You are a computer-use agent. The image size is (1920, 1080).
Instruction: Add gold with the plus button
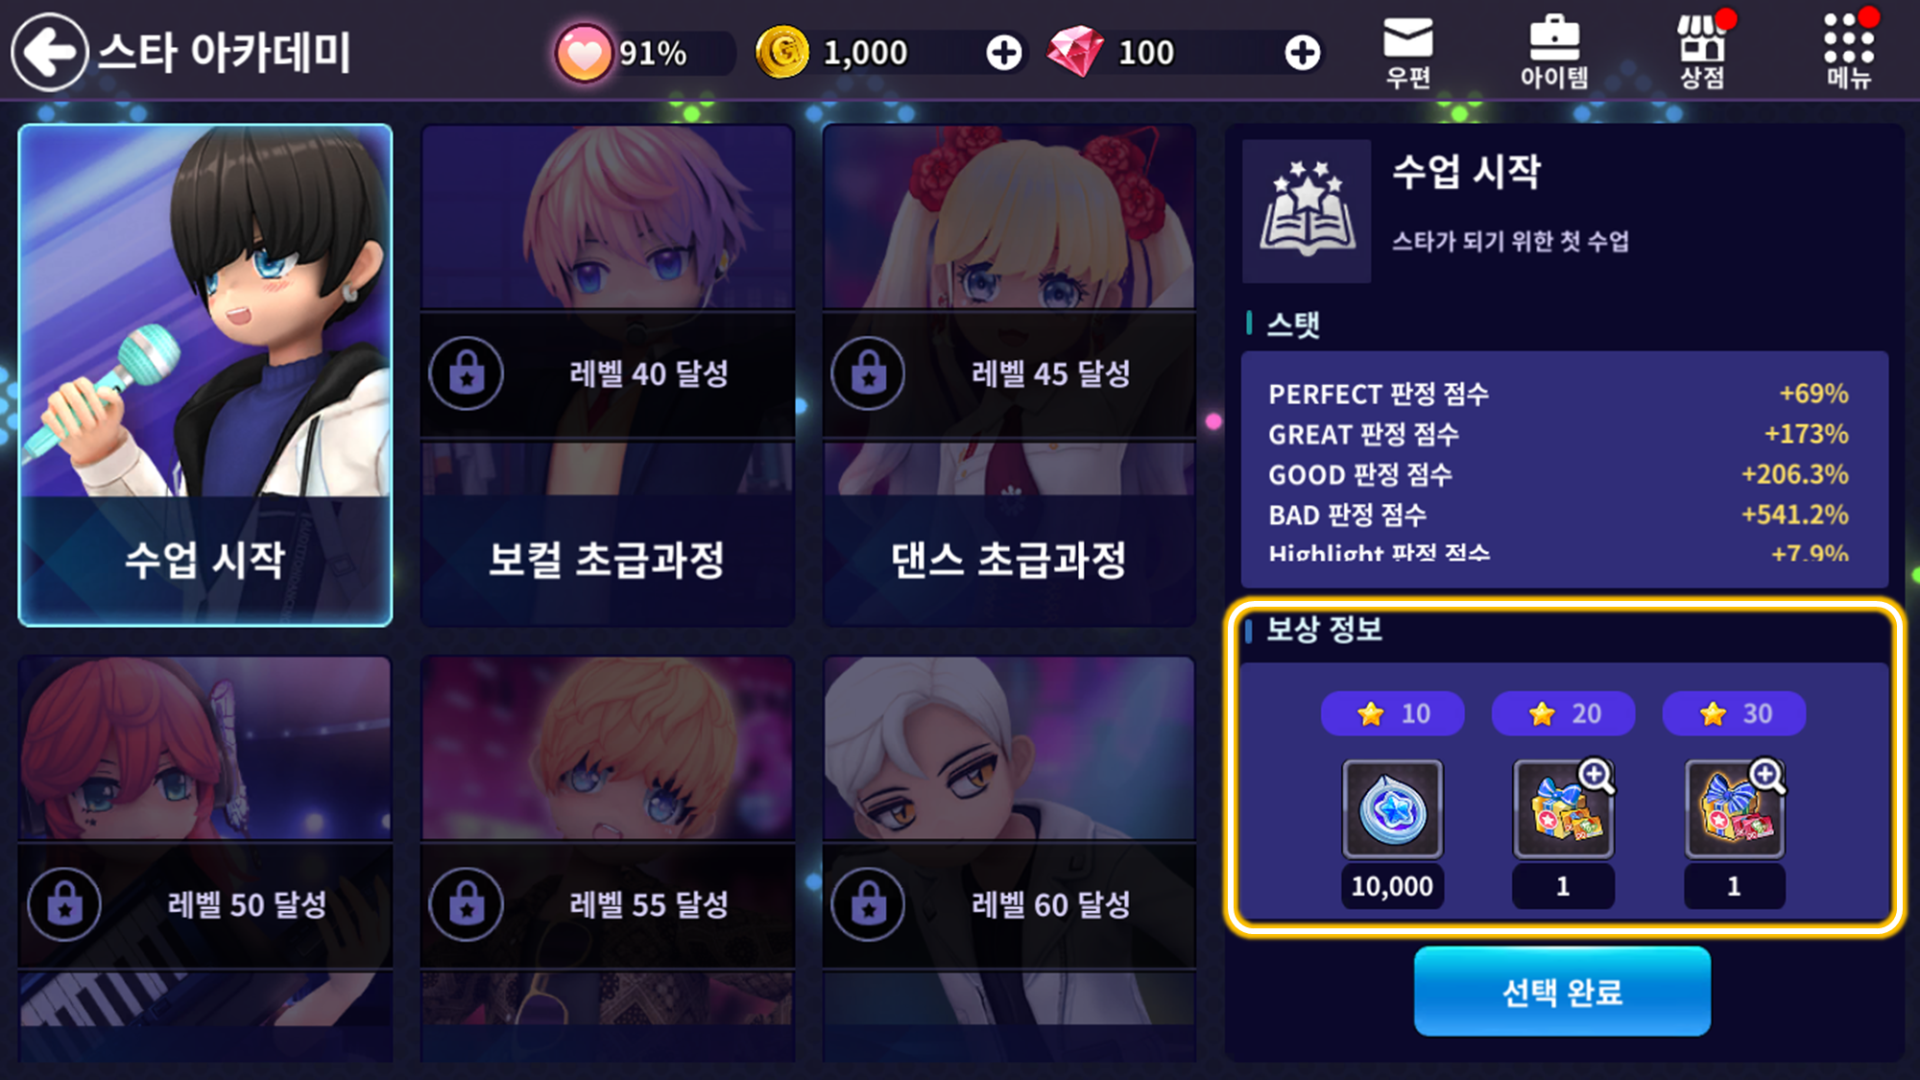pyautogui.click(x=1004, y=53)
